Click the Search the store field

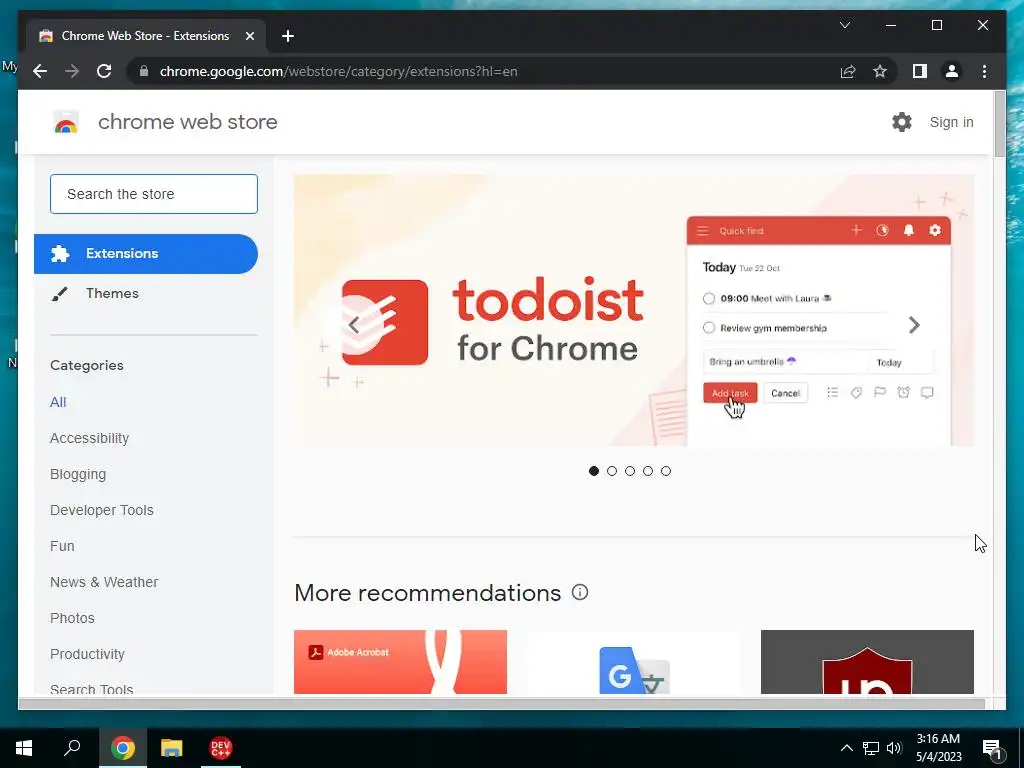153,194
